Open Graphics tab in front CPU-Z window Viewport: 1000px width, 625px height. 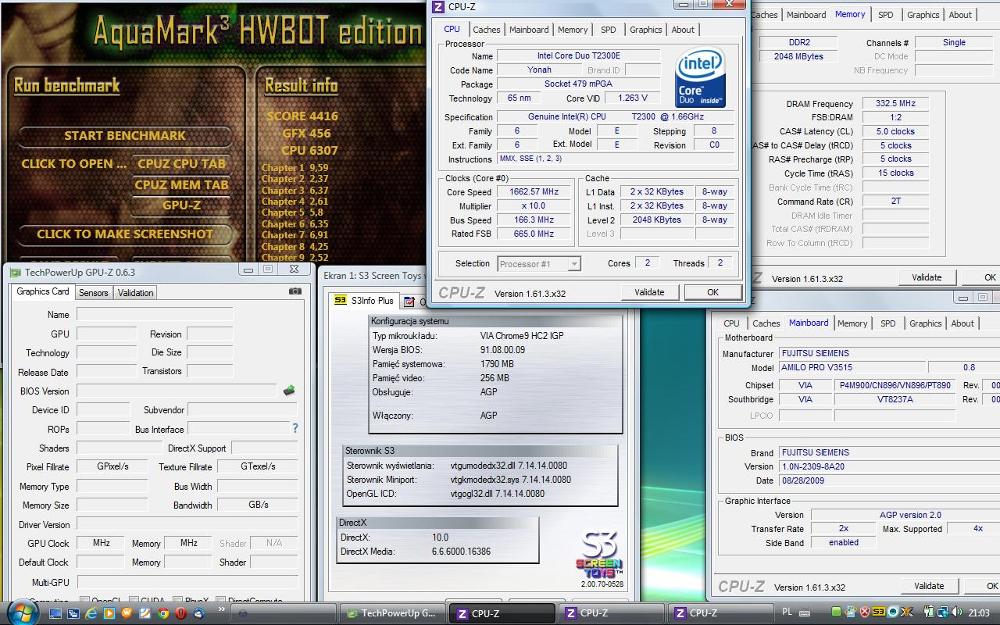(x=645, y=29)
